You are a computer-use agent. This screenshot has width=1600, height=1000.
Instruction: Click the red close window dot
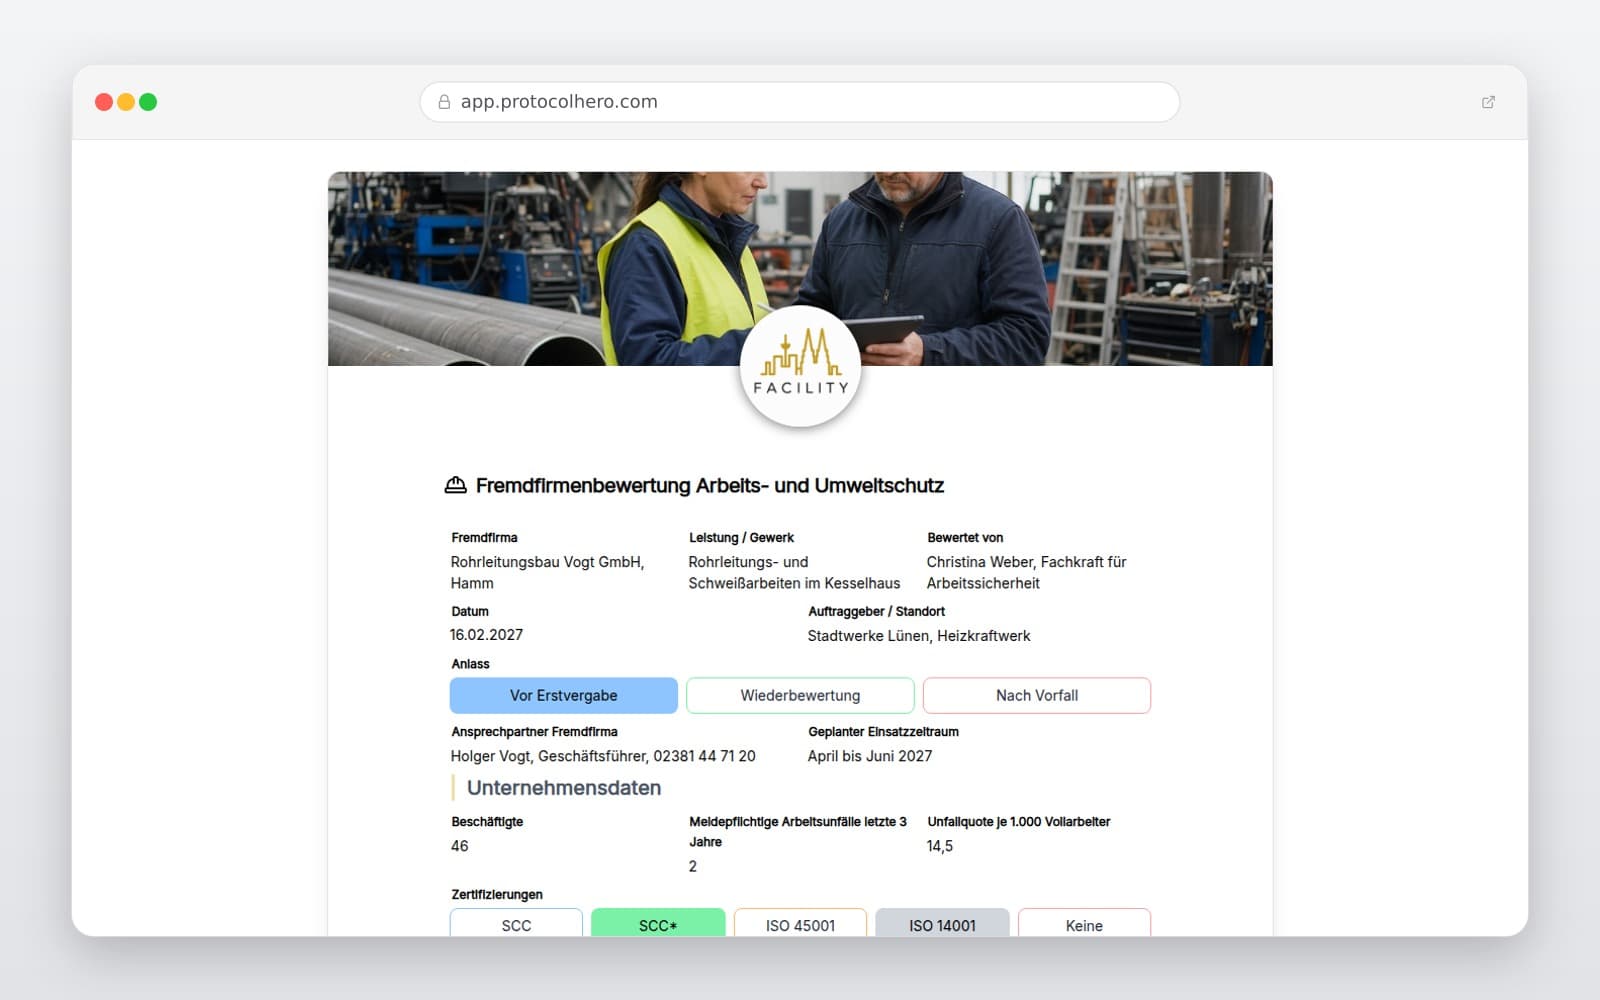[104, 102]
